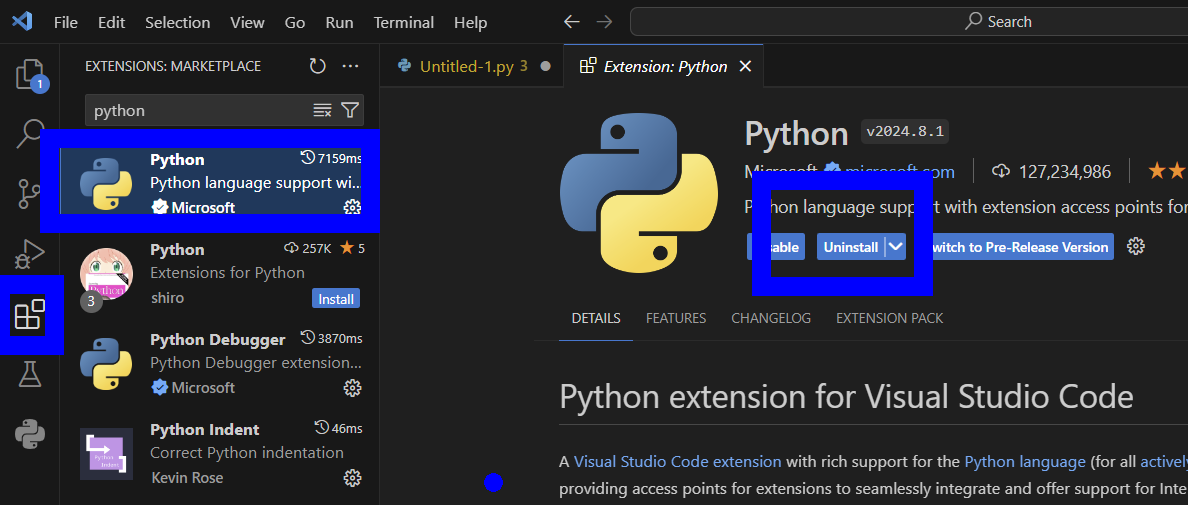This screenshot has height=505, width=1188.
Task: Open the EXTENSION PACK tab
Action: click(889, 319)
